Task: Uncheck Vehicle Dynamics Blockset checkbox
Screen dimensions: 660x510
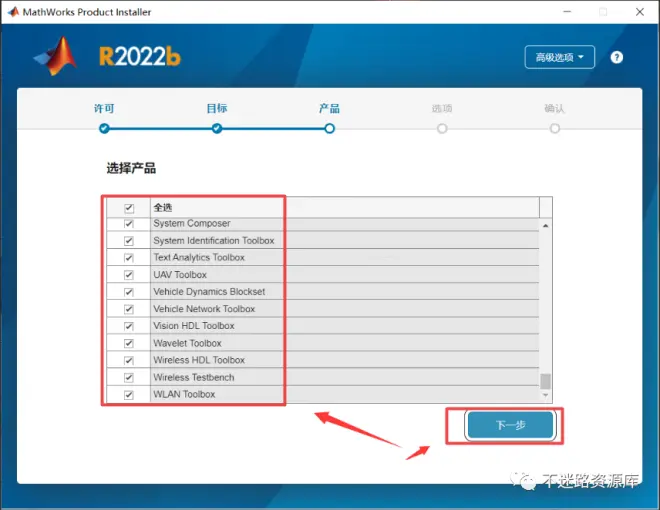Action: 129,292
